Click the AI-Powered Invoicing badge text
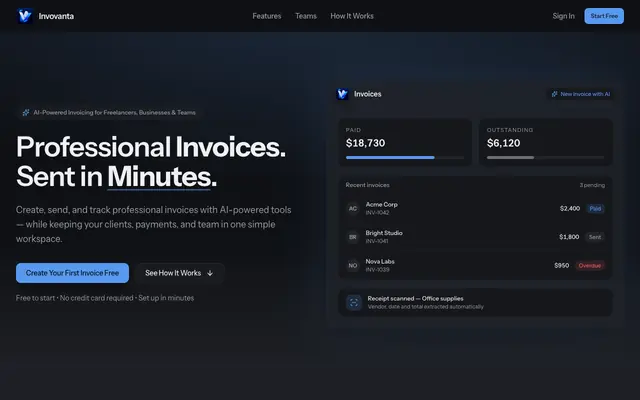Image resolution: width=640 pixels, height=400 pixels. [114, 113]
